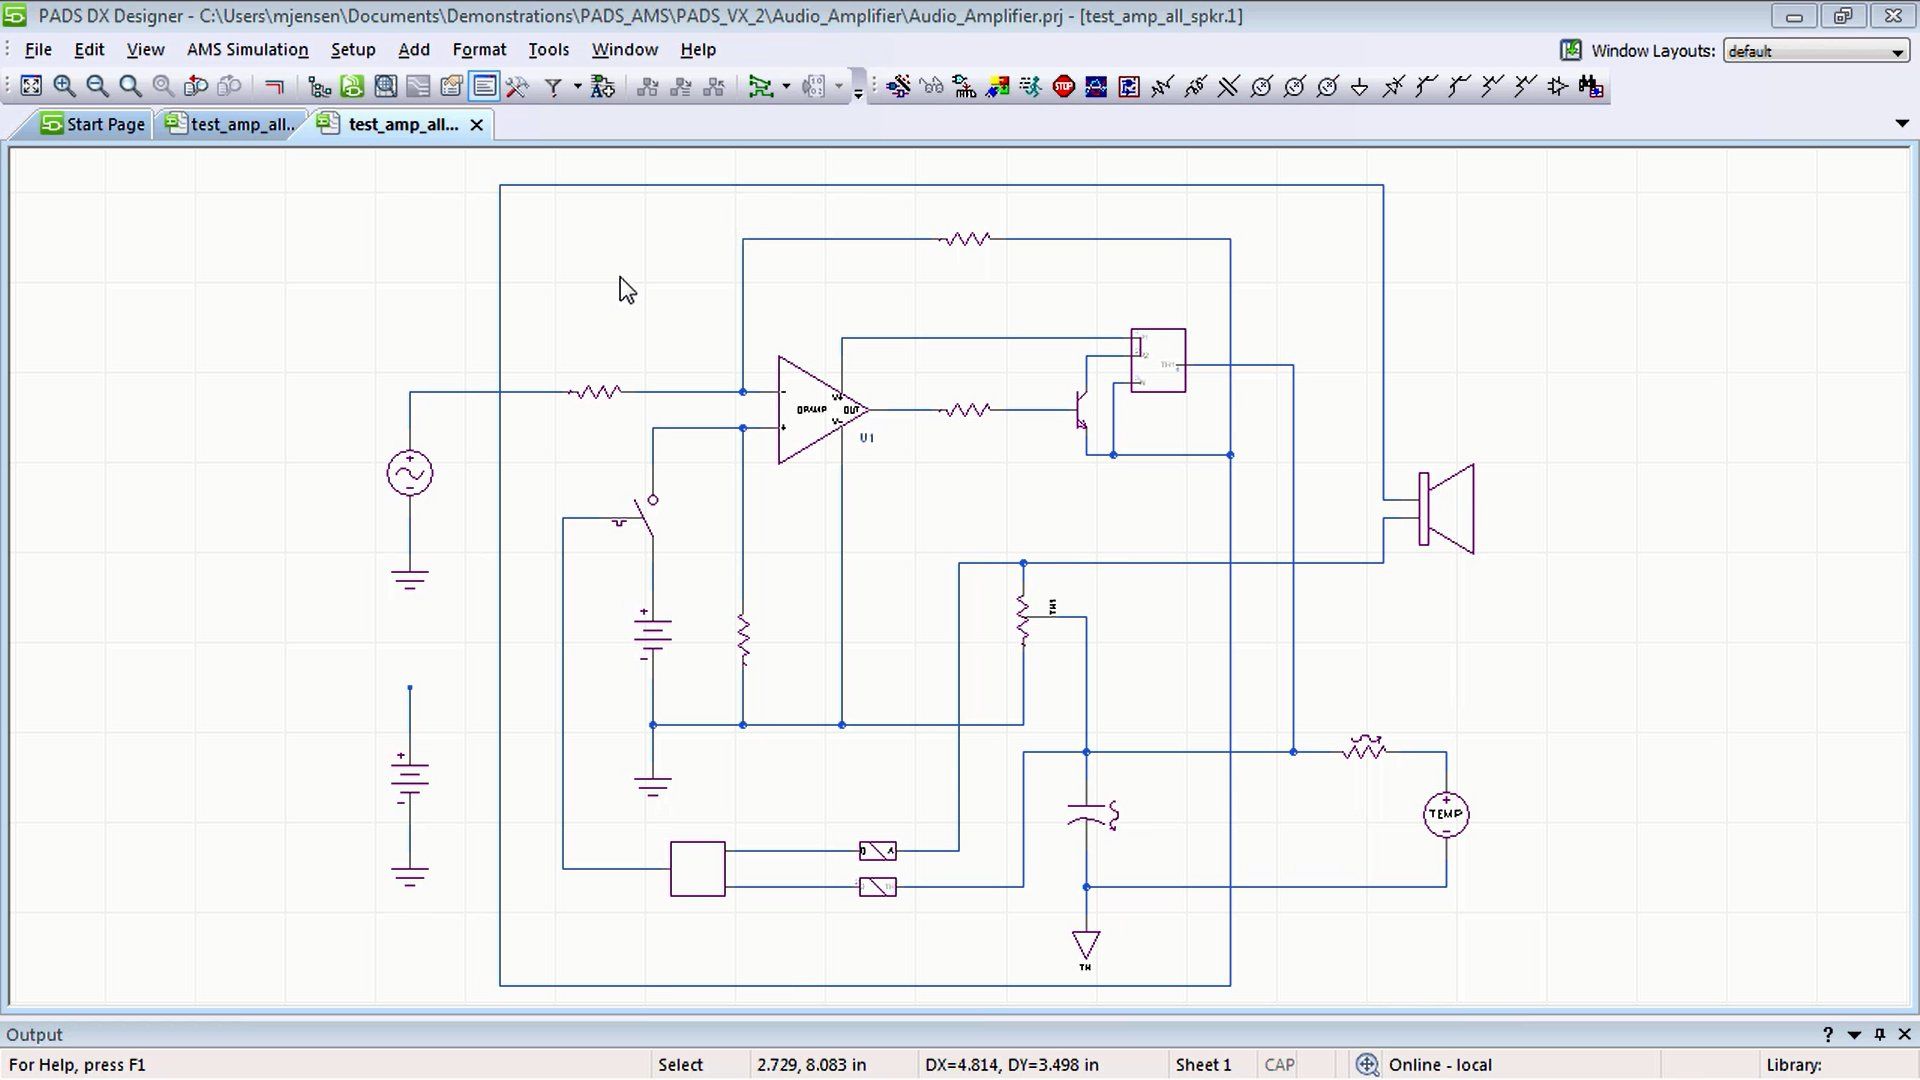The height and width of the screenshot is (1080, 1920).
Task: Click the hammer and wrench settings icon
Action: (517, 87)
